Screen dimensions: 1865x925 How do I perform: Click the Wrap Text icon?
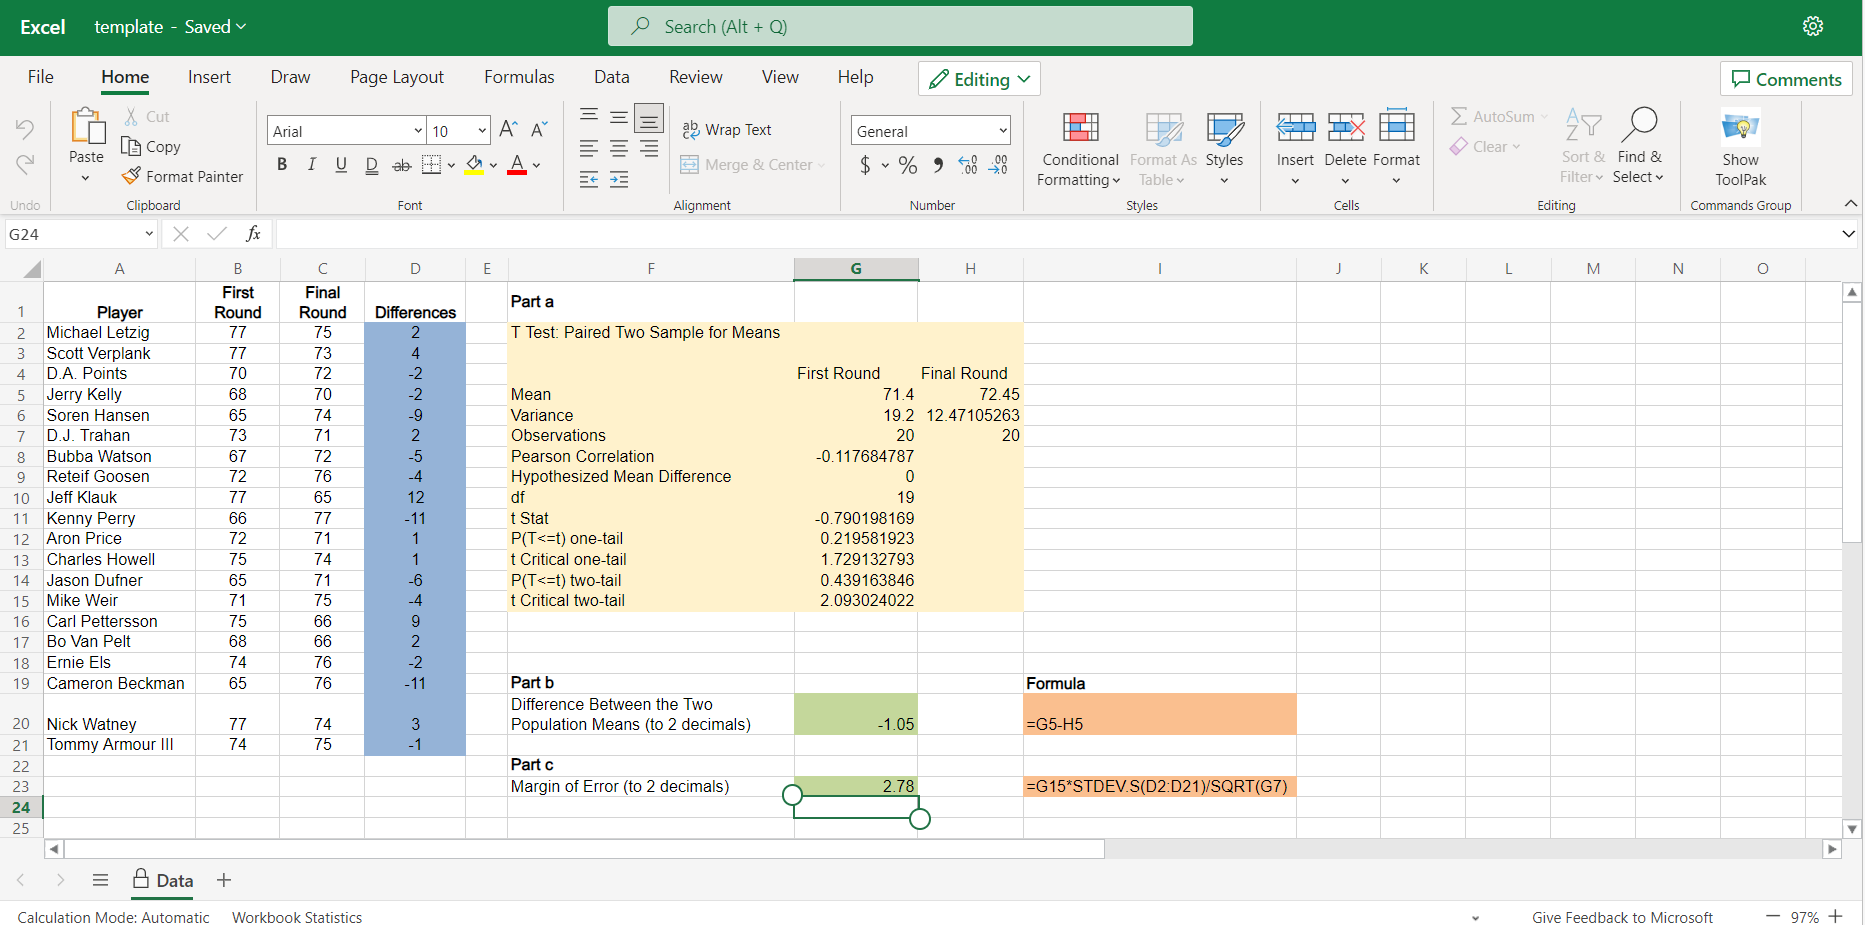click(x=690, y=129)
